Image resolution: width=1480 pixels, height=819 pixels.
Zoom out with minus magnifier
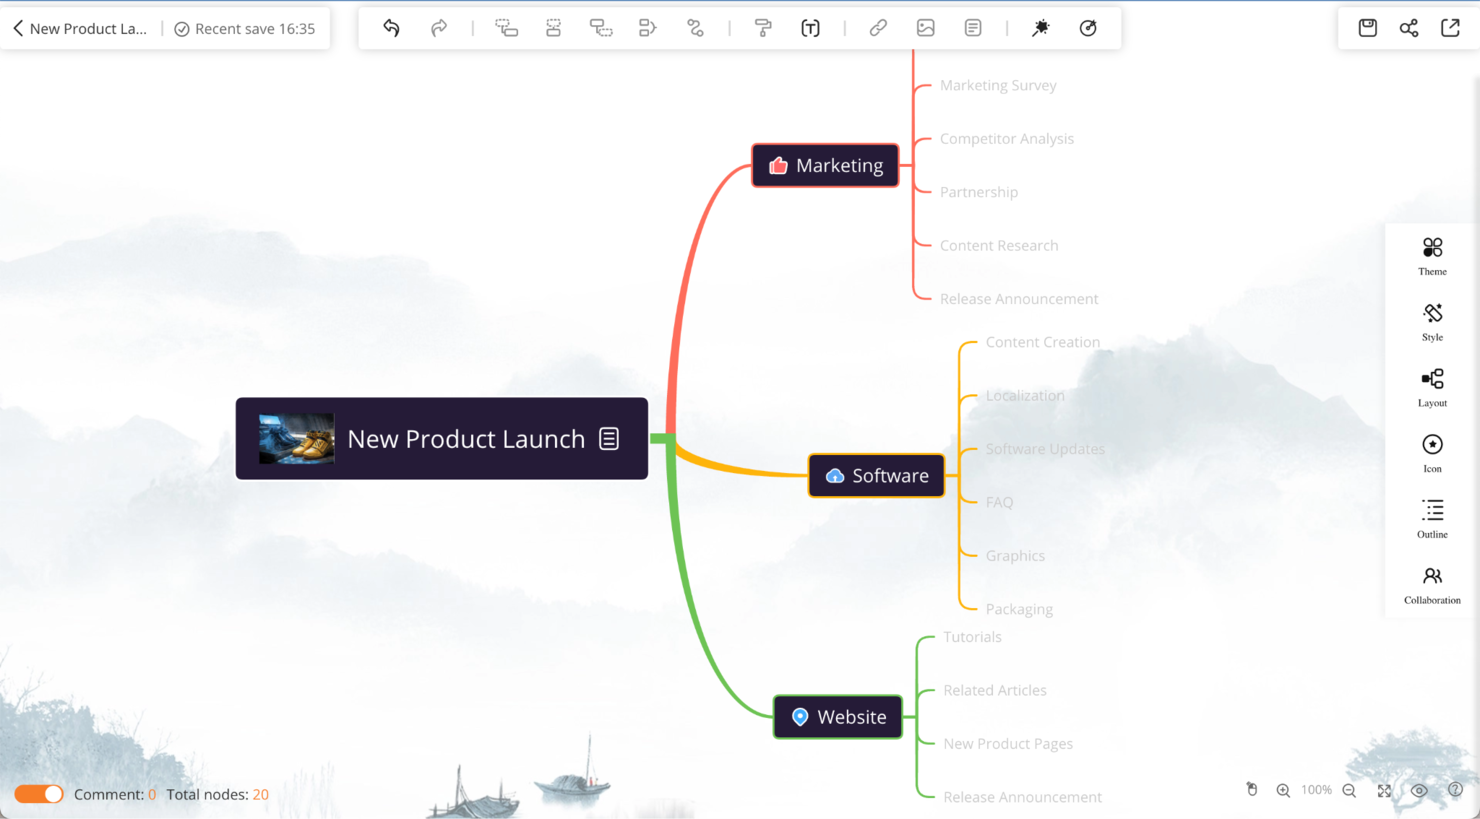tap(1349, 790)
